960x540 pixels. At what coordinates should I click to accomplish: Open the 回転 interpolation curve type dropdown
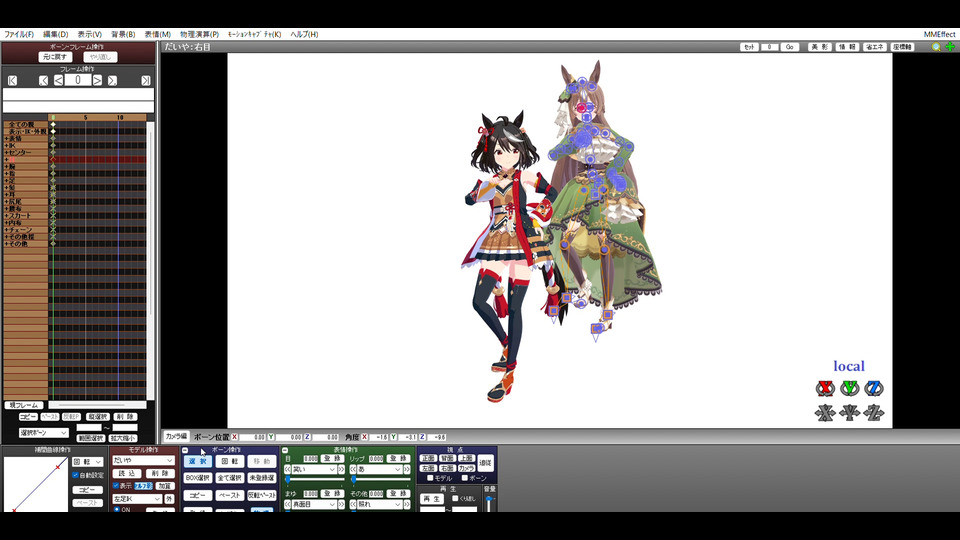[88, 462]
